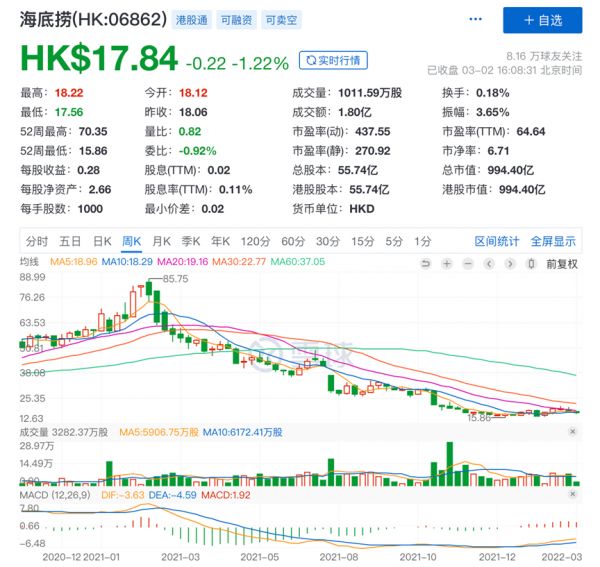The height and width of the screenshot is (567, 600).
Task: Open the 前复权 adjustment dropdown
Action: click(562, 263)
